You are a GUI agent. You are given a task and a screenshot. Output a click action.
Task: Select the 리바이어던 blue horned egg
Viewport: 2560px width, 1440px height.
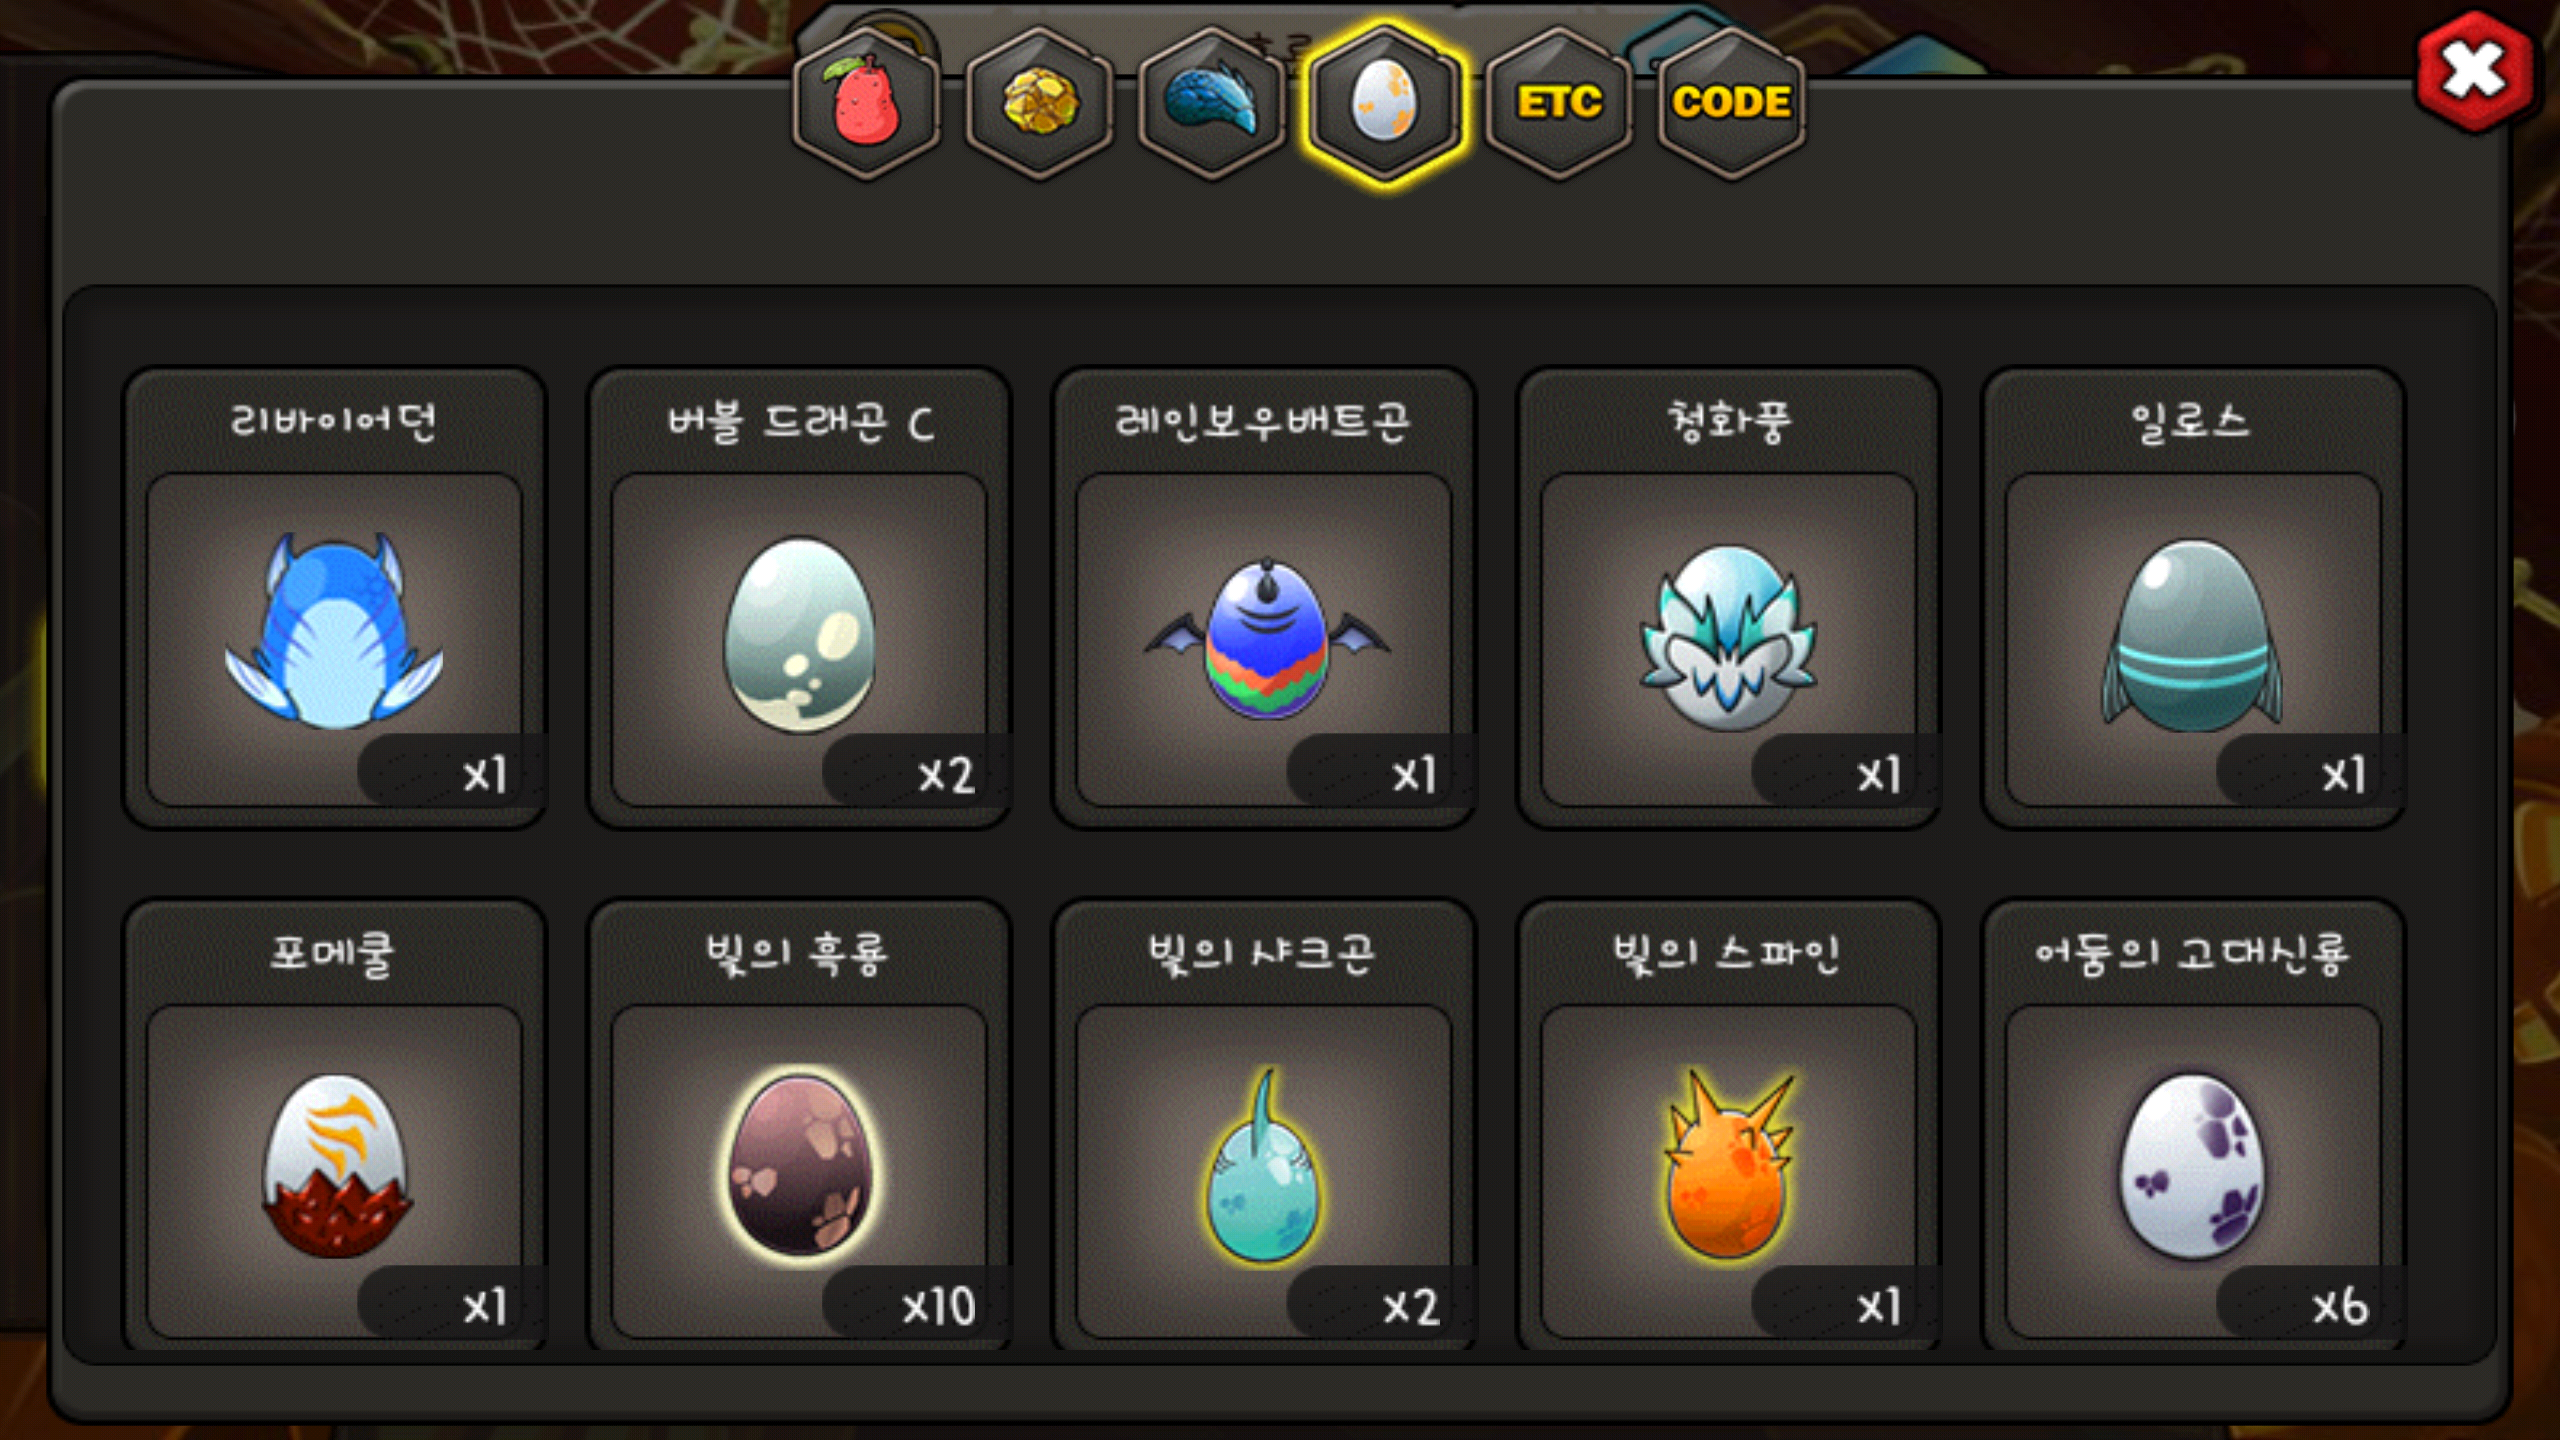334,640
